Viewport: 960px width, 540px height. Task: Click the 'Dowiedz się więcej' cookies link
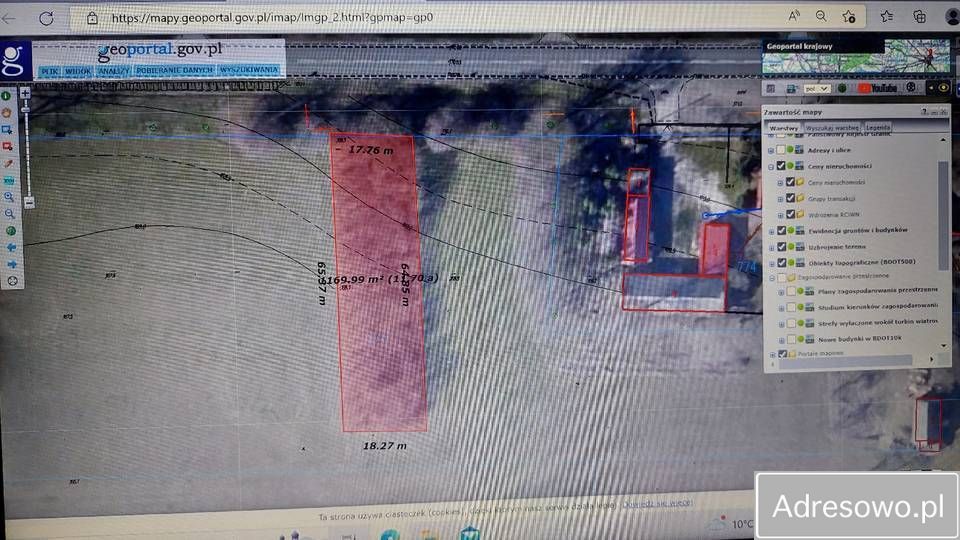(657, 503)
